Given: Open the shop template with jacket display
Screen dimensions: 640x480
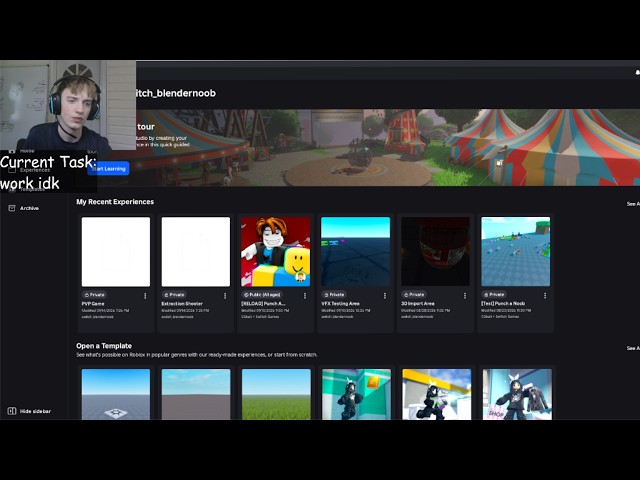Looking at the screenshot, I should tap(517, 394).
